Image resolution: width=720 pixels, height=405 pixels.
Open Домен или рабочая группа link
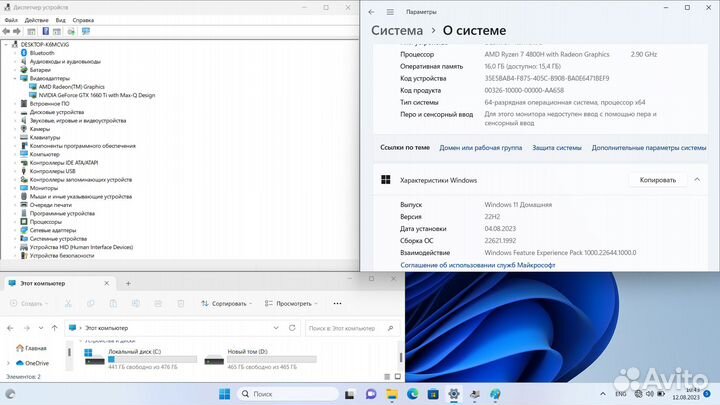point(480,147)
